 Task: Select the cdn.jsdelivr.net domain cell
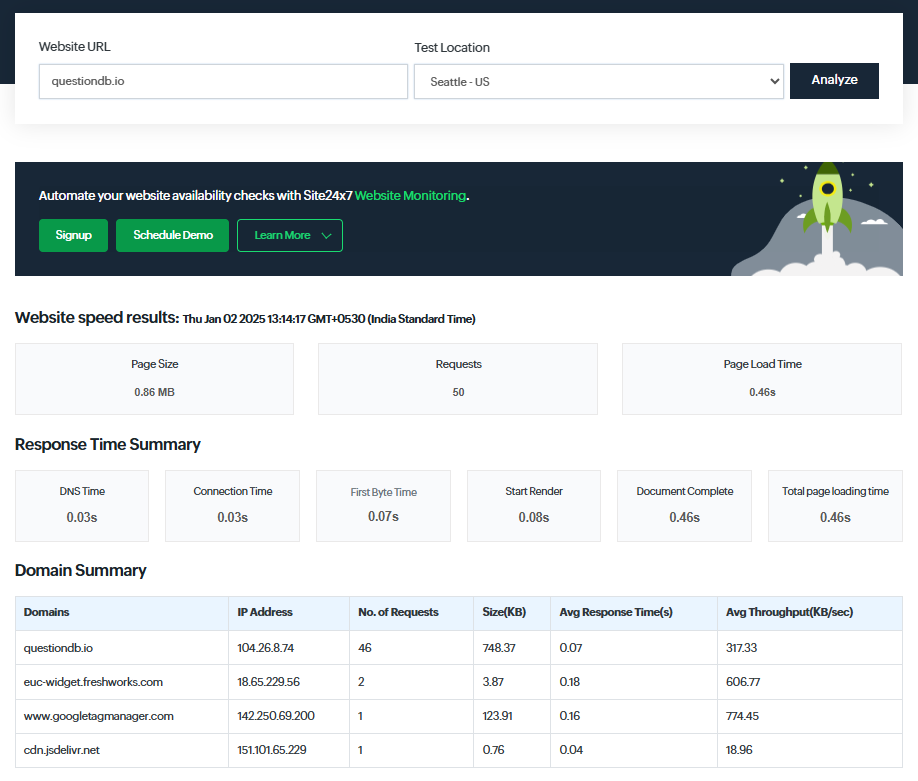pyautogui.click(x=122, y=750)
